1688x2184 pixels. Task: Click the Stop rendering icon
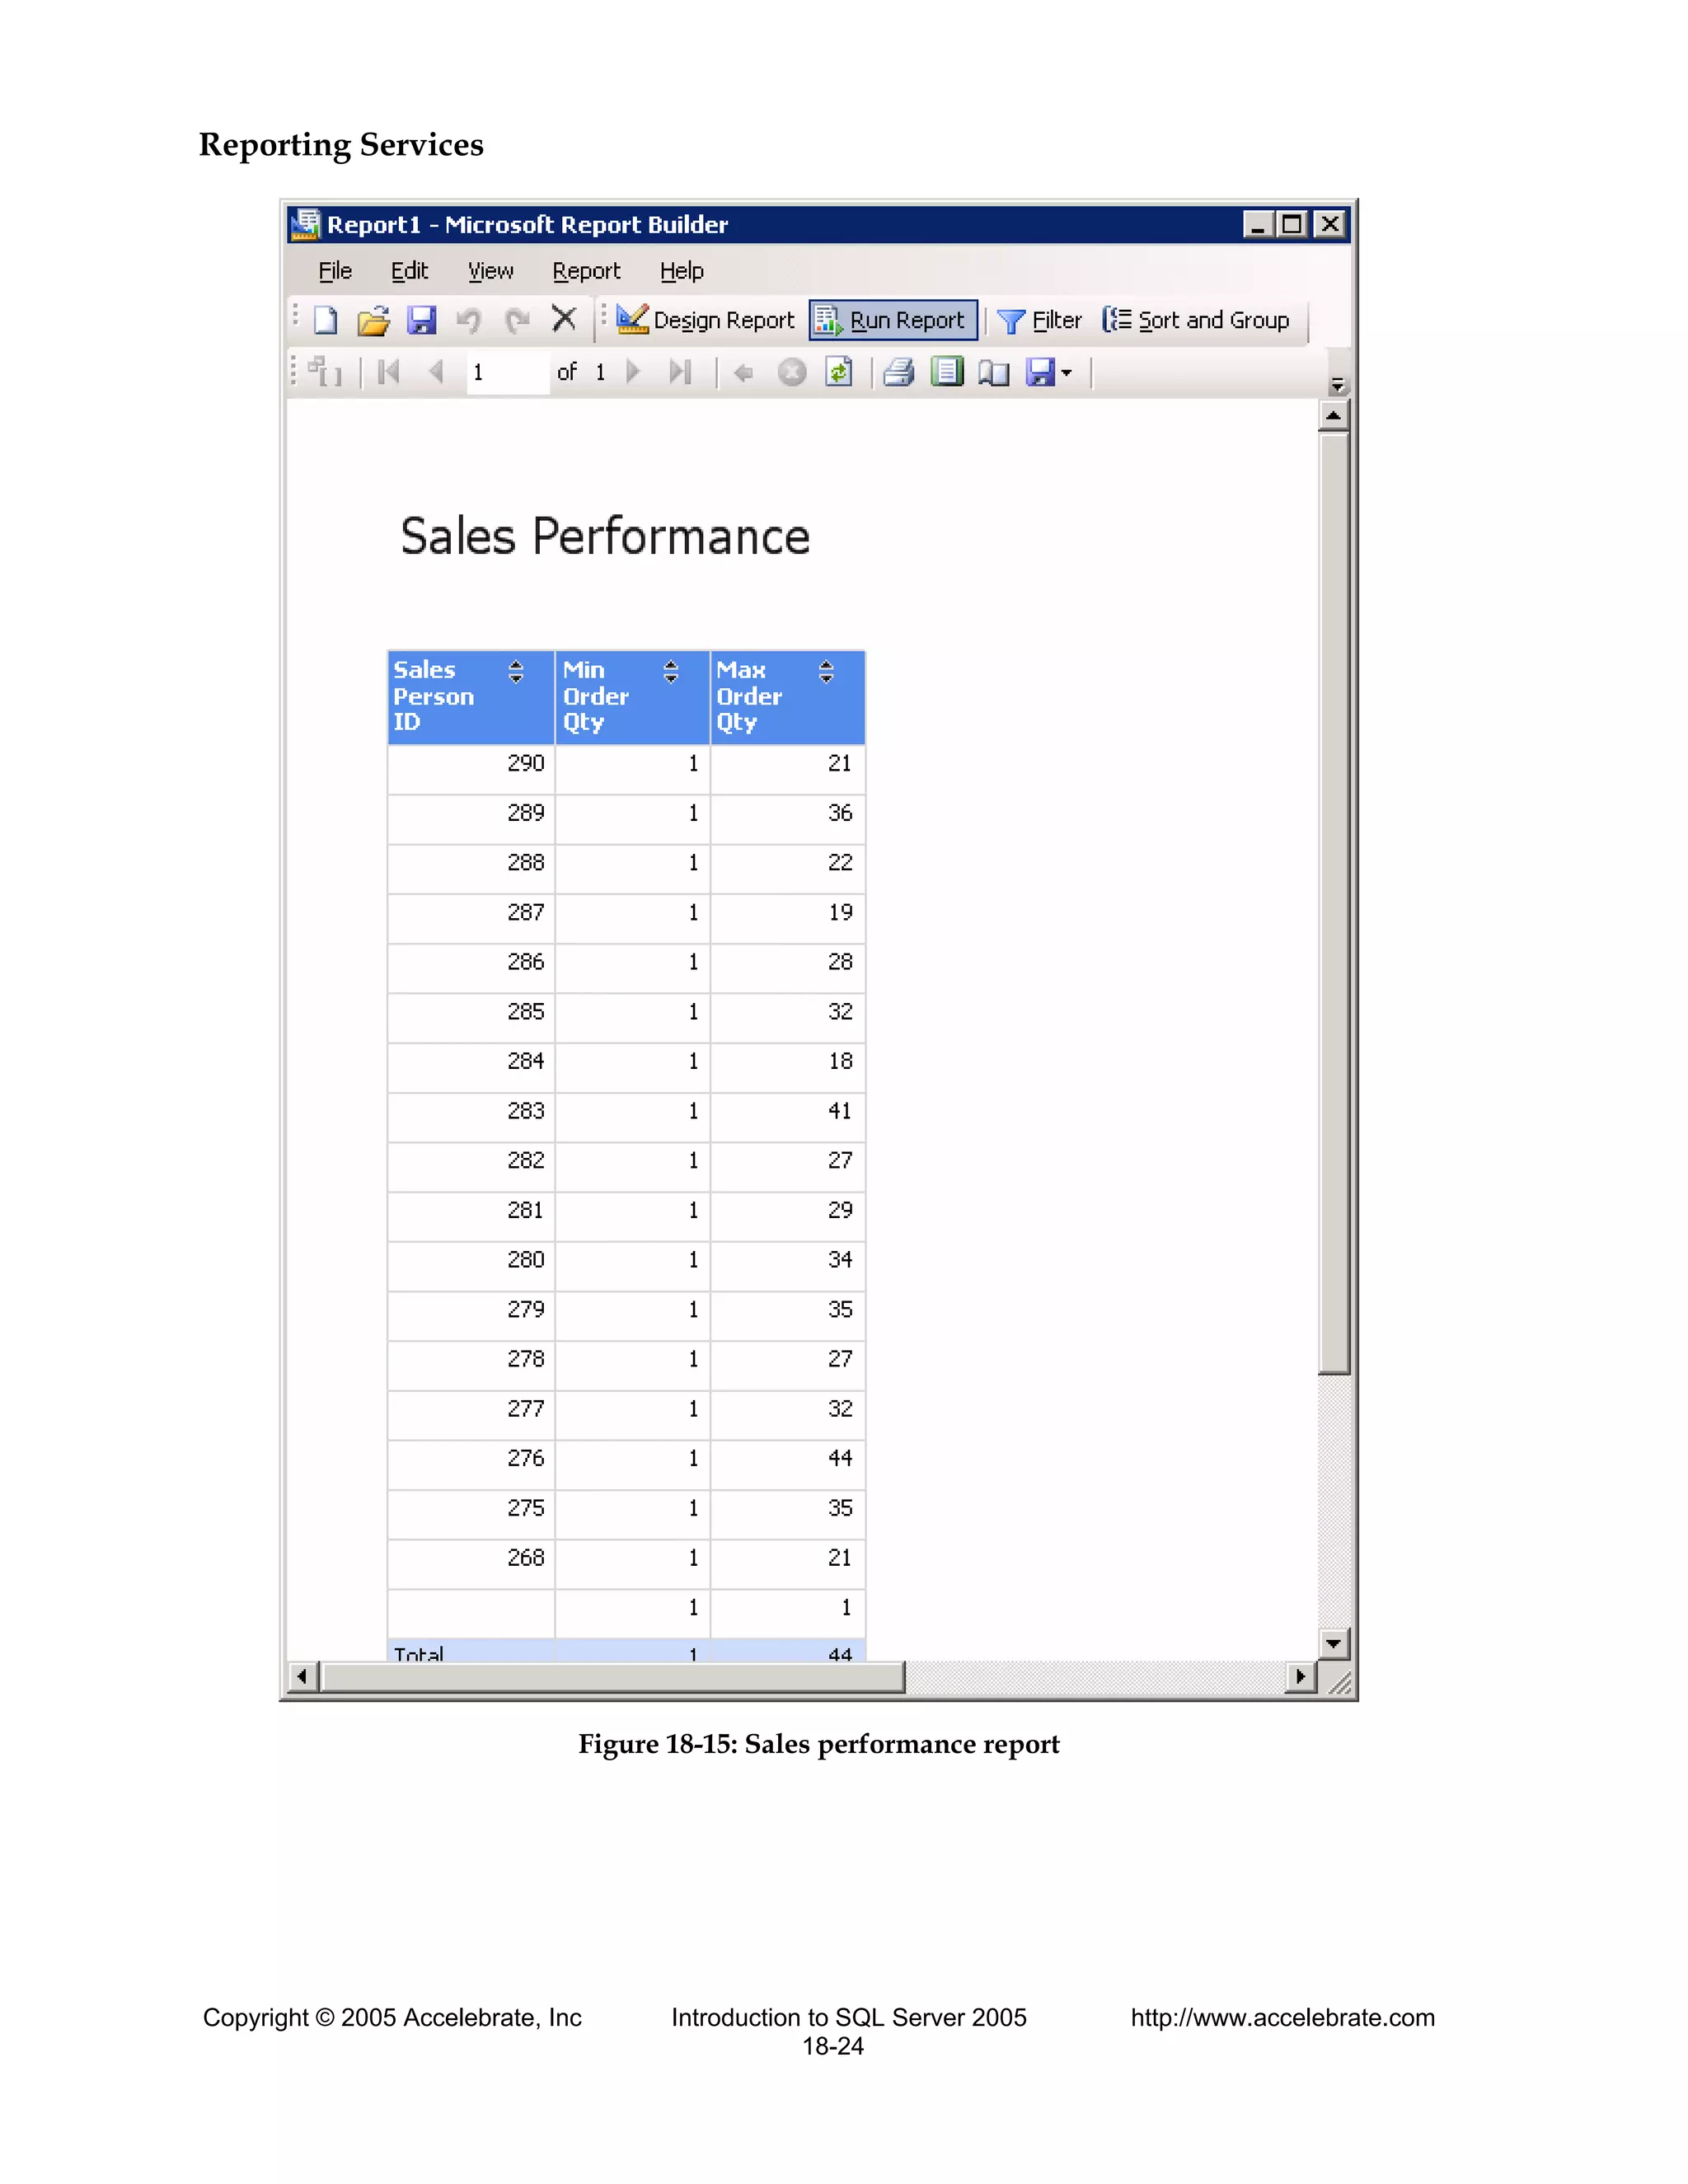[792, 373]
